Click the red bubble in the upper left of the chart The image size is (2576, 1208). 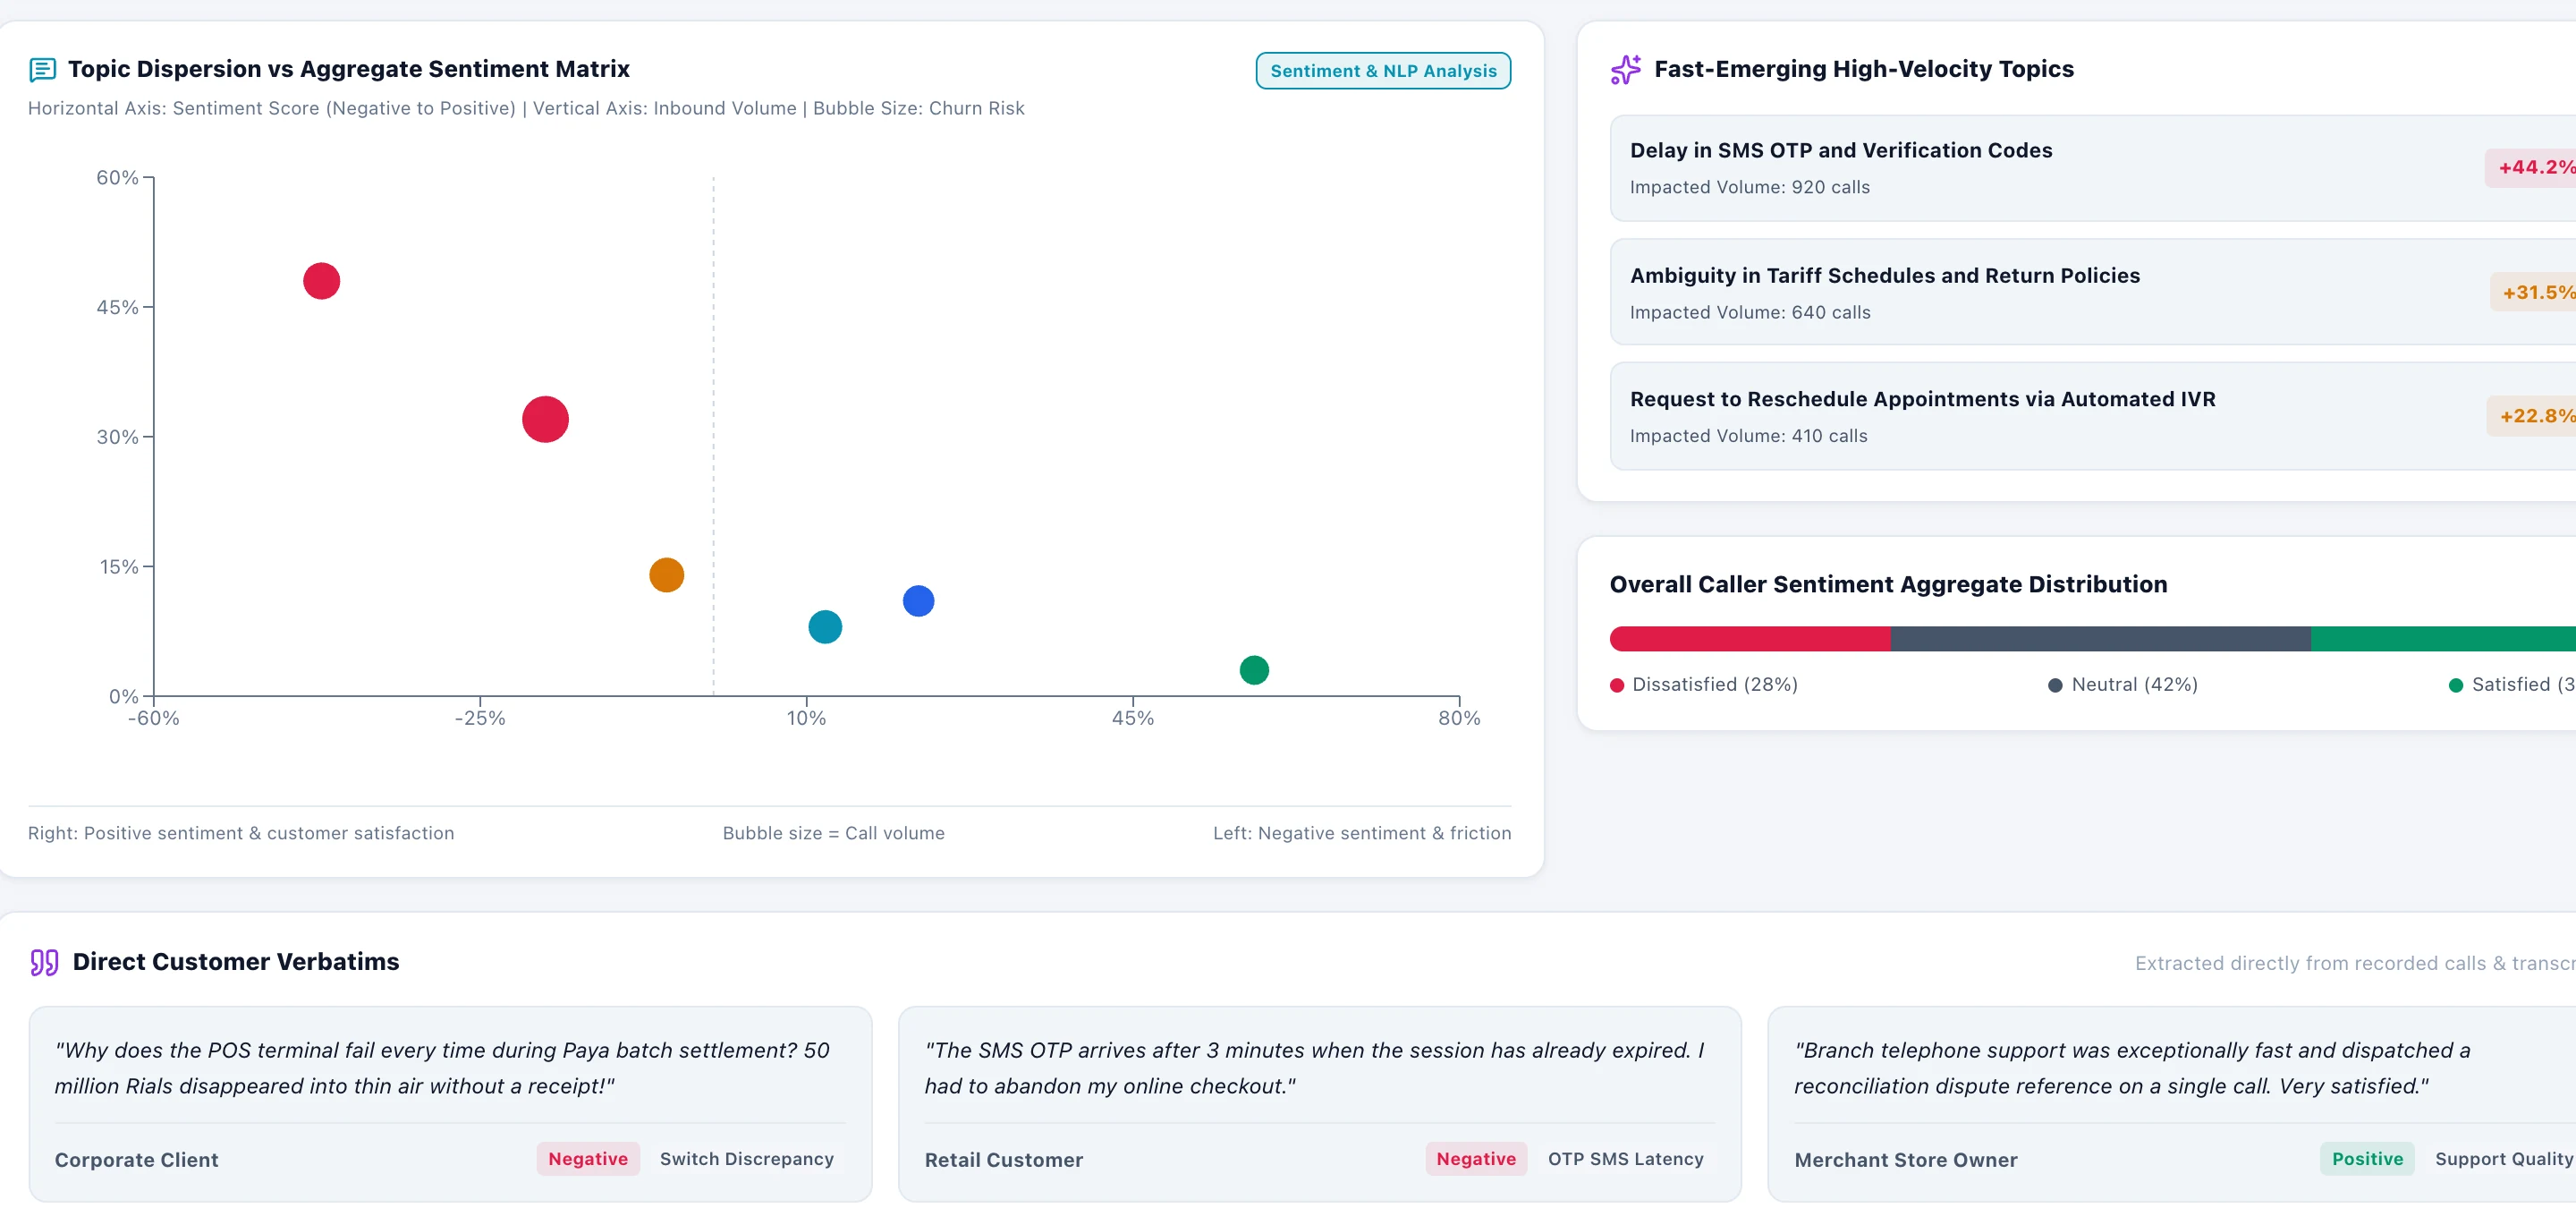(321, 281)
